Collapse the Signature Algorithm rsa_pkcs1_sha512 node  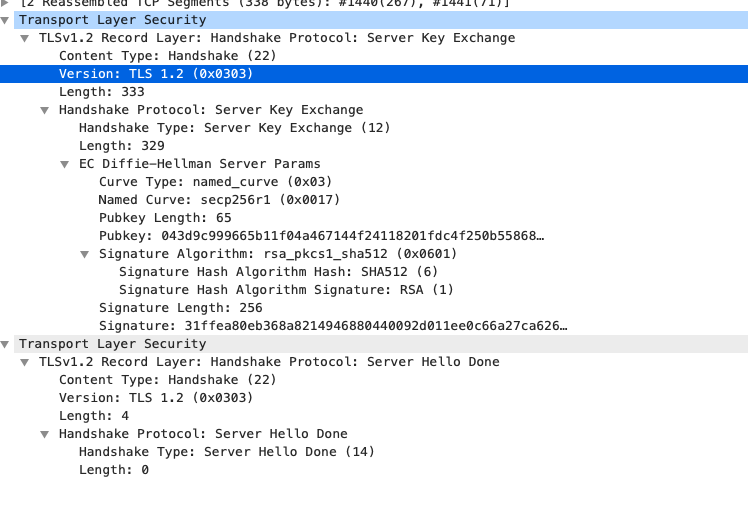85,254
